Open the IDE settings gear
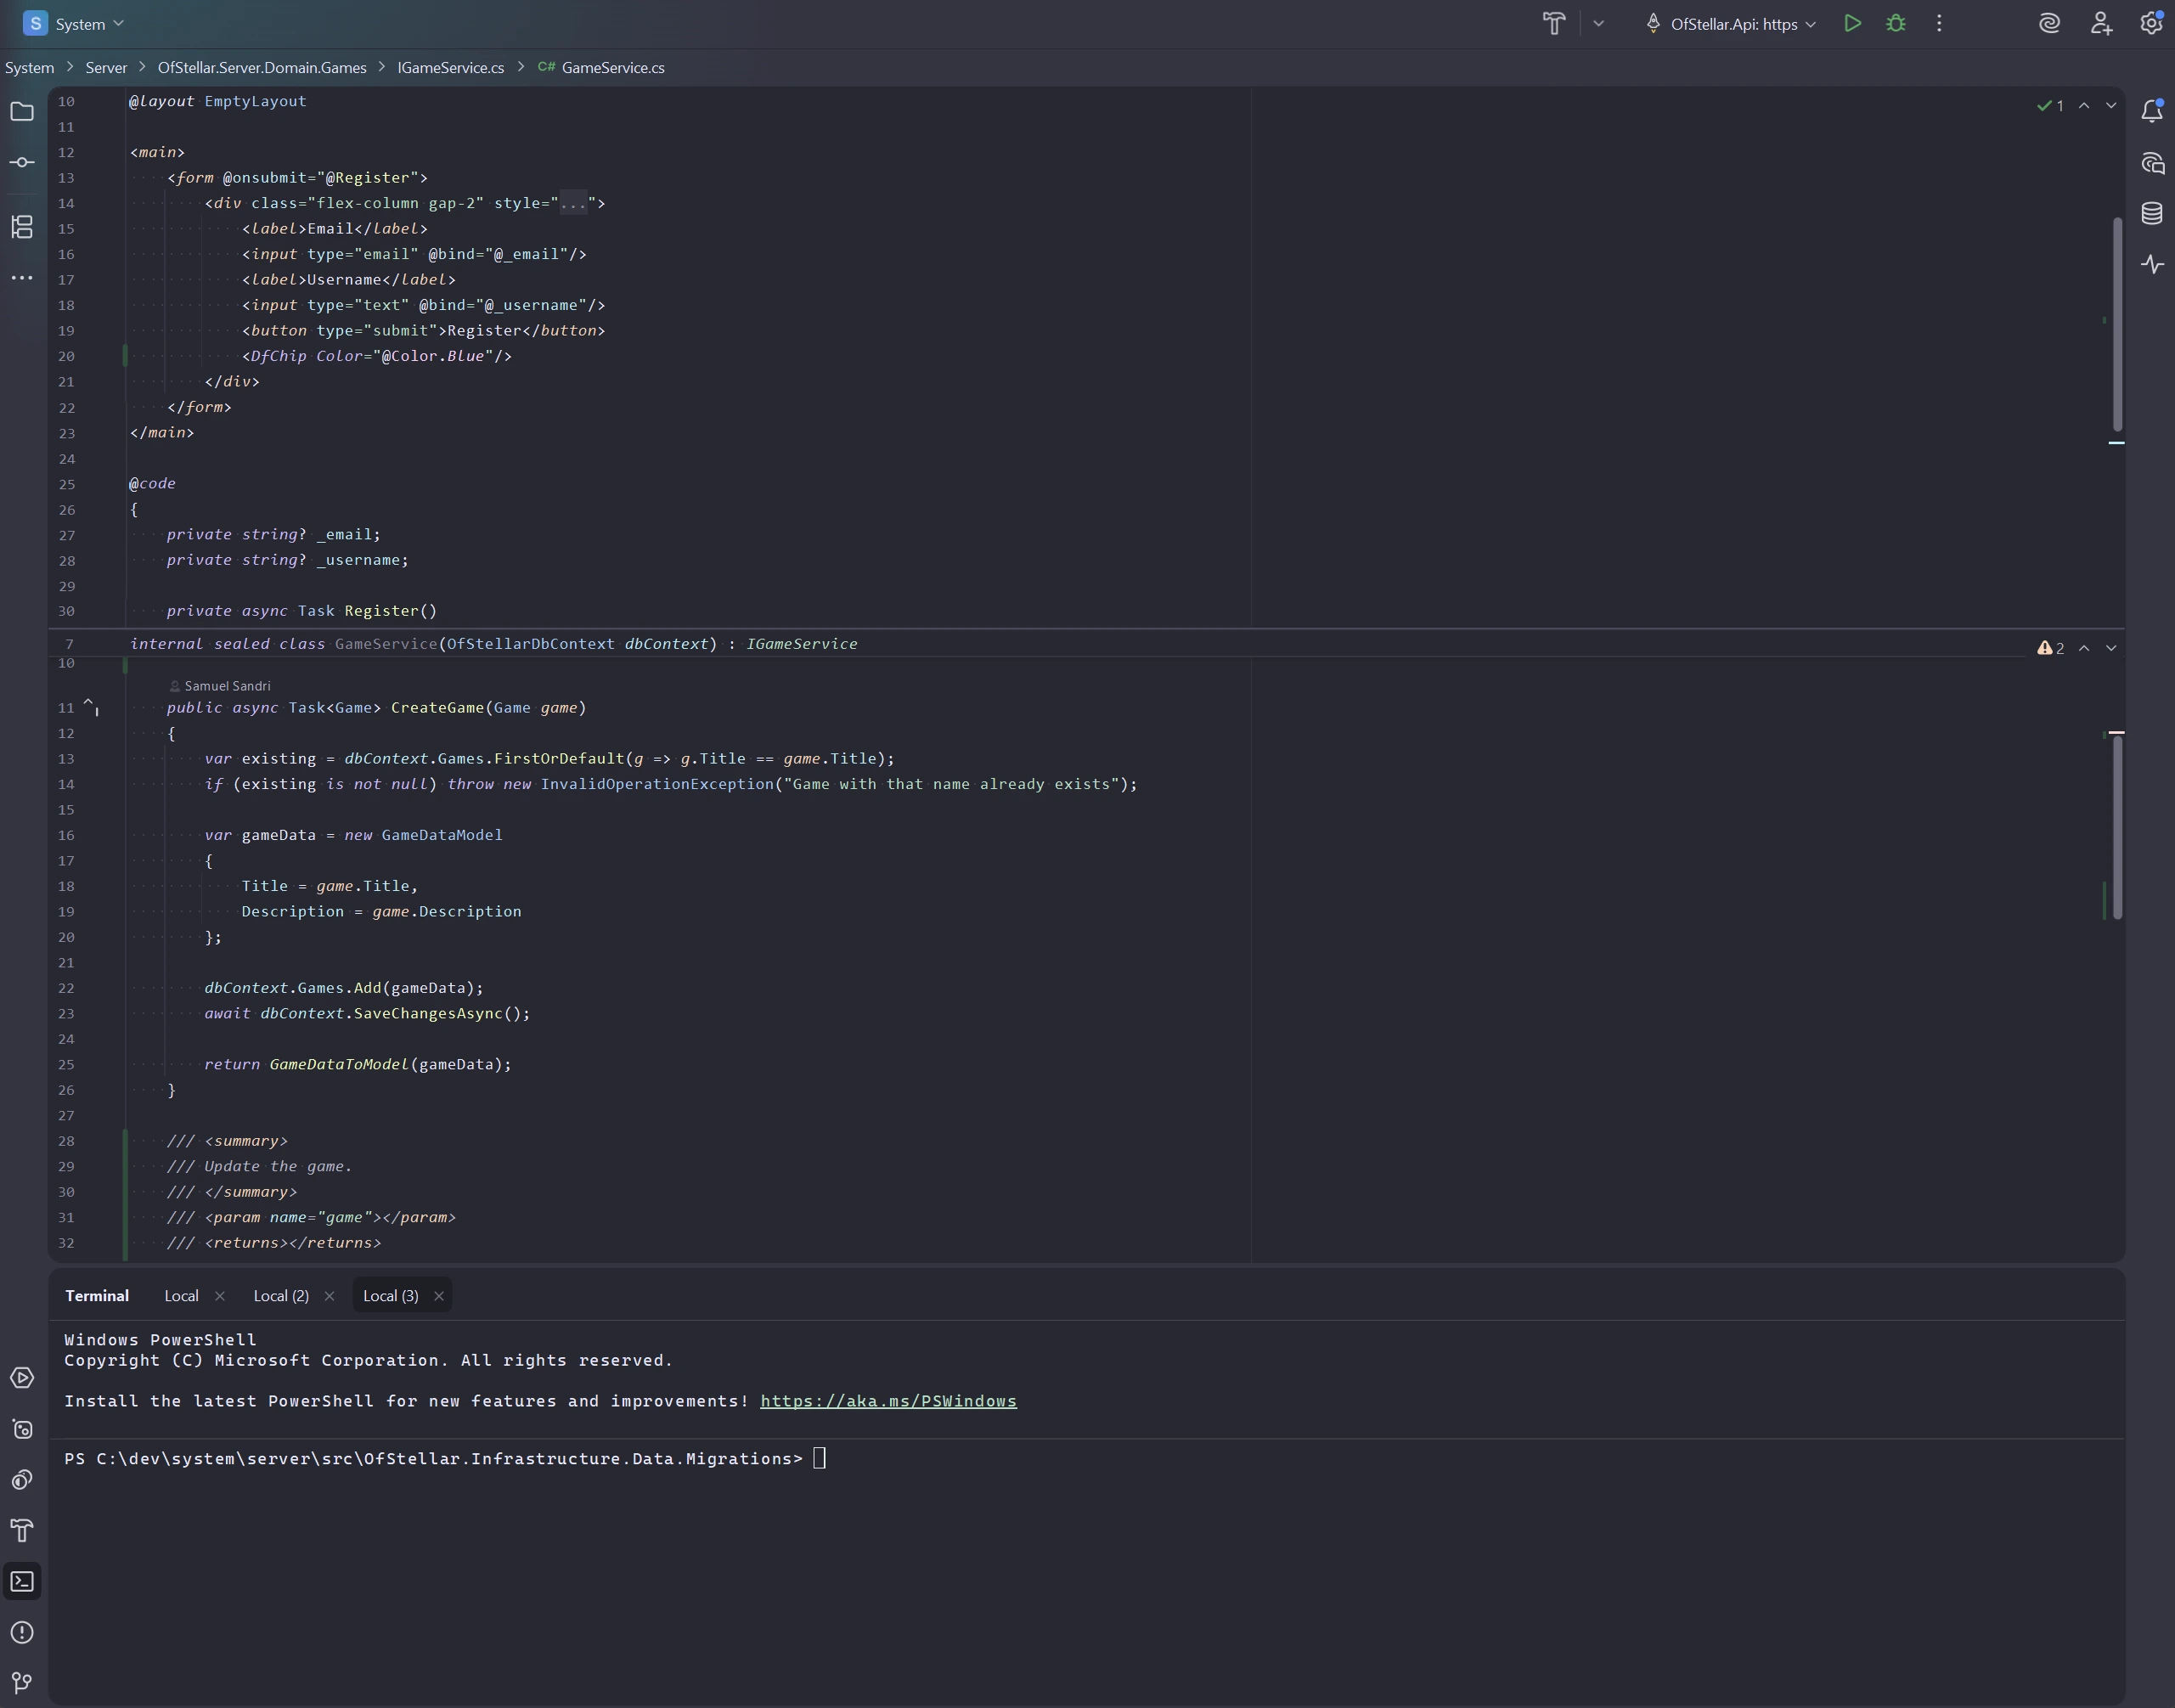The width and height of the screenshot is (2175, 1708). [x=2151, y=23]
